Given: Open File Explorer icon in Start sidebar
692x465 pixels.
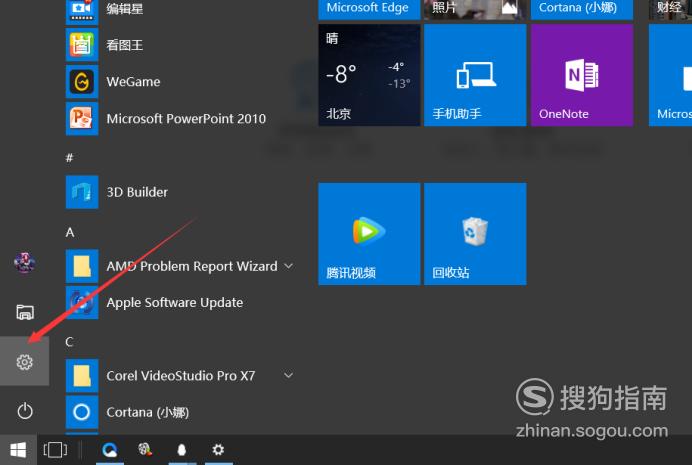Looking at the screenshot, I should tap(25, 312).
